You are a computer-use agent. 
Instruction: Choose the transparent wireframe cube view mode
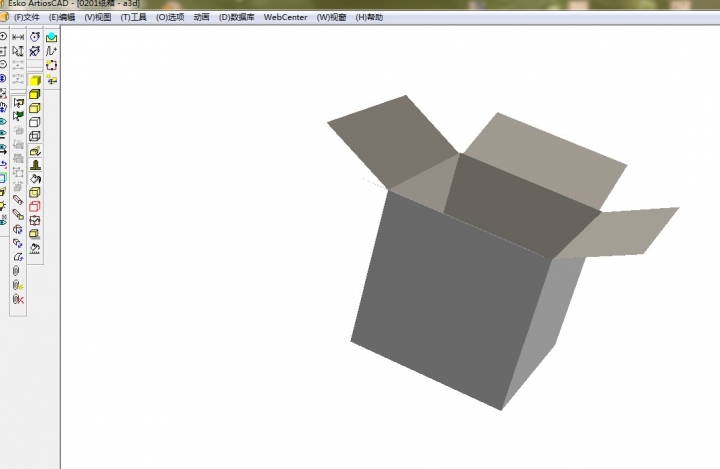tap(35, 136)
